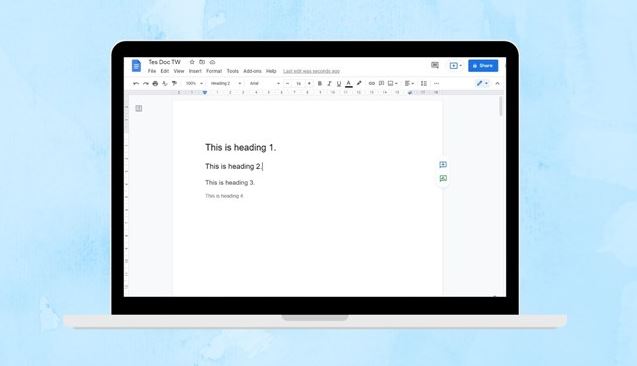Toggle italic formatting
Viewport: 637px width, 366px height.
coord(329,83)
